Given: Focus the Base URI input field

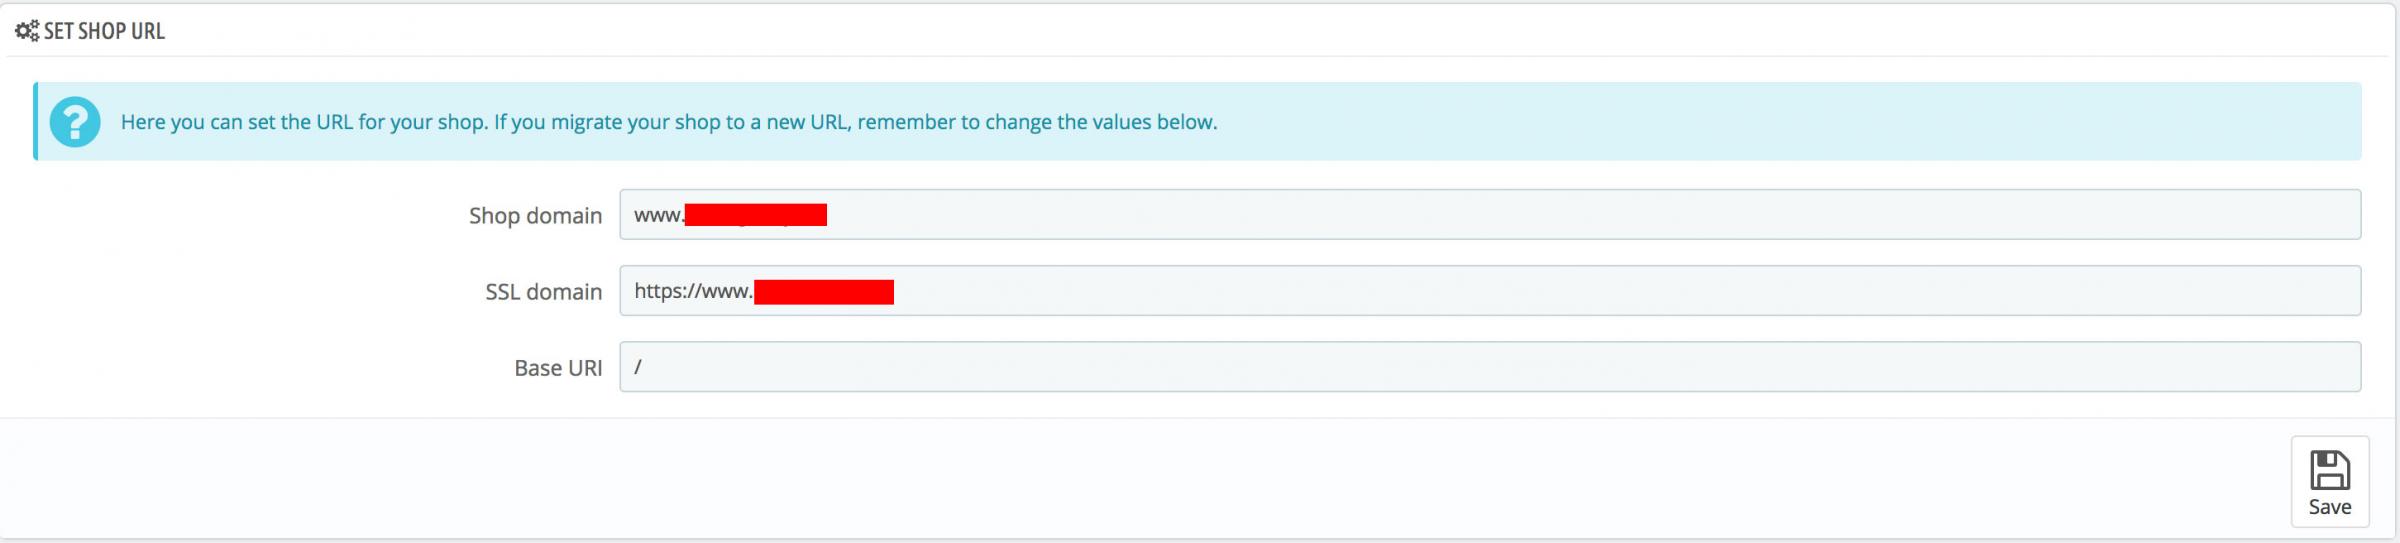Looking at the screenshot, I should [1500, 367].
